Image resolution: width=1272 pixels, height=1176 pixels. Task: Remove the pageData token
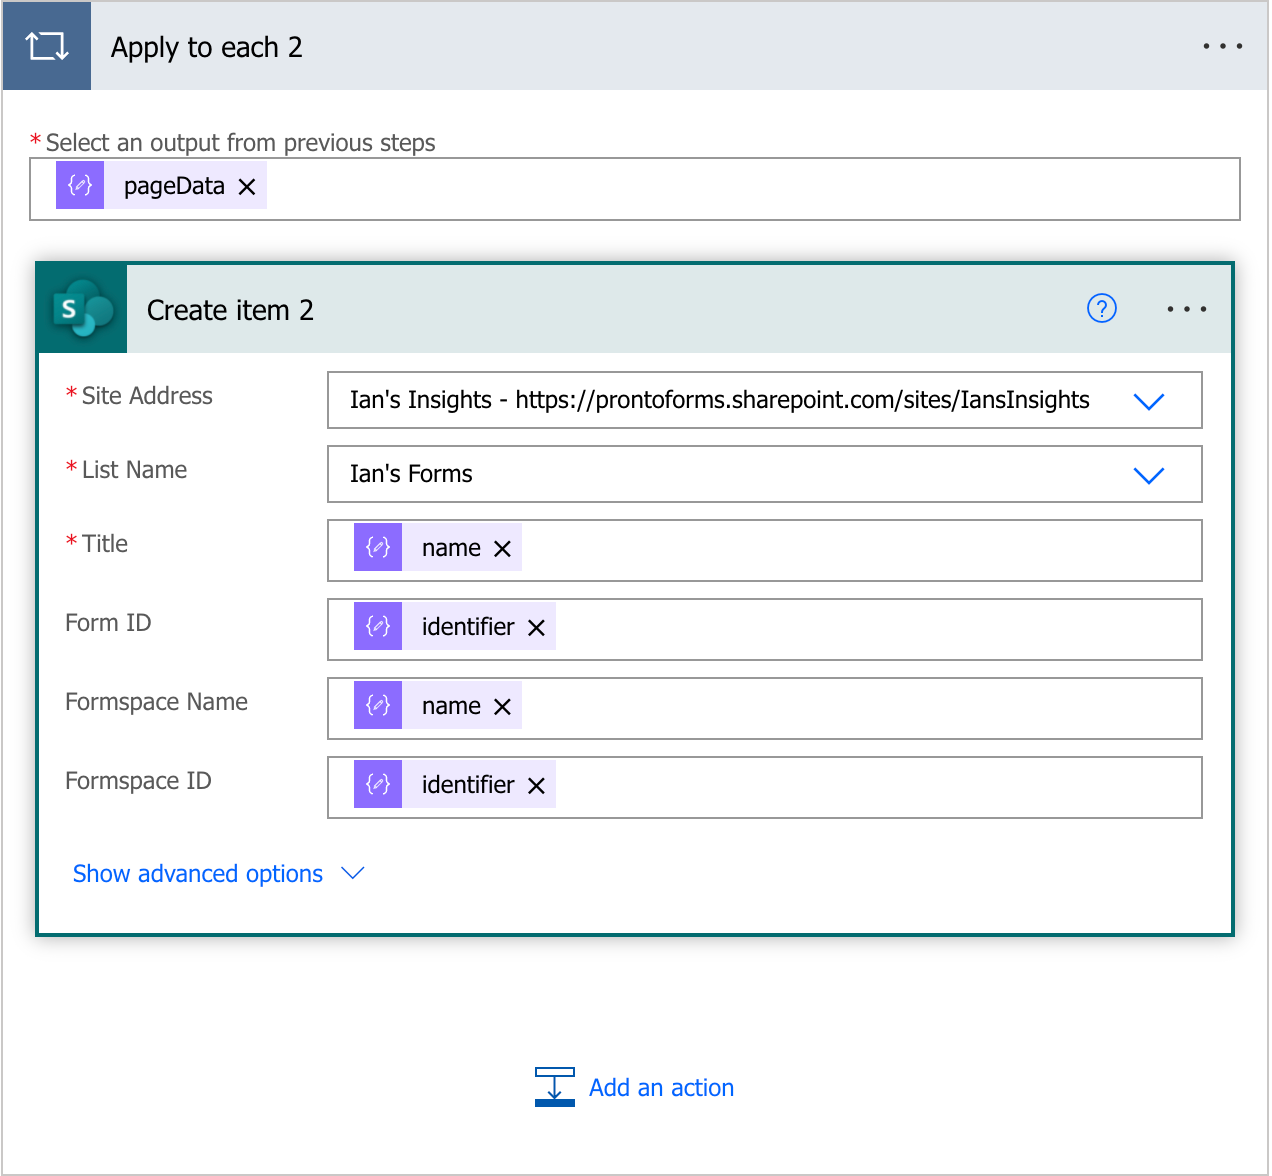pyautogui.click(x=247, y=187)
